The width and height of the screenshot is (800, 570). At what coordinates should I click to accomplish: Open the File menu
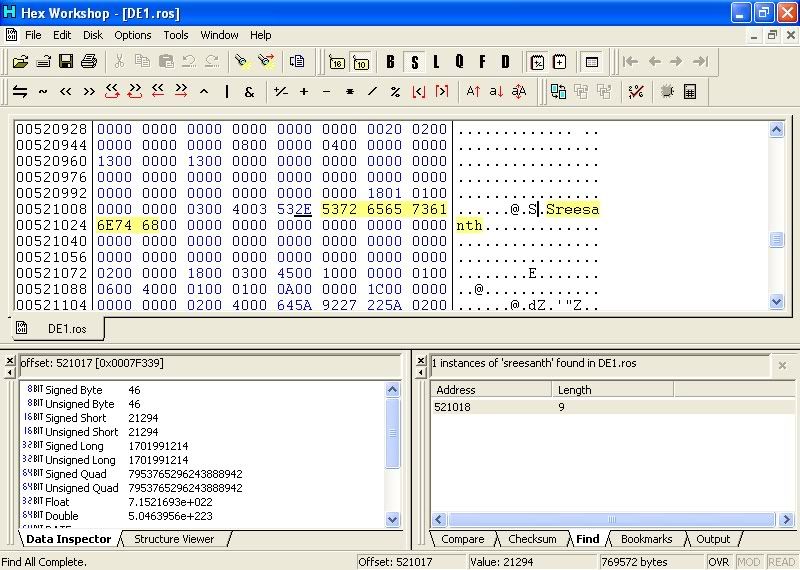pos(33,35)
